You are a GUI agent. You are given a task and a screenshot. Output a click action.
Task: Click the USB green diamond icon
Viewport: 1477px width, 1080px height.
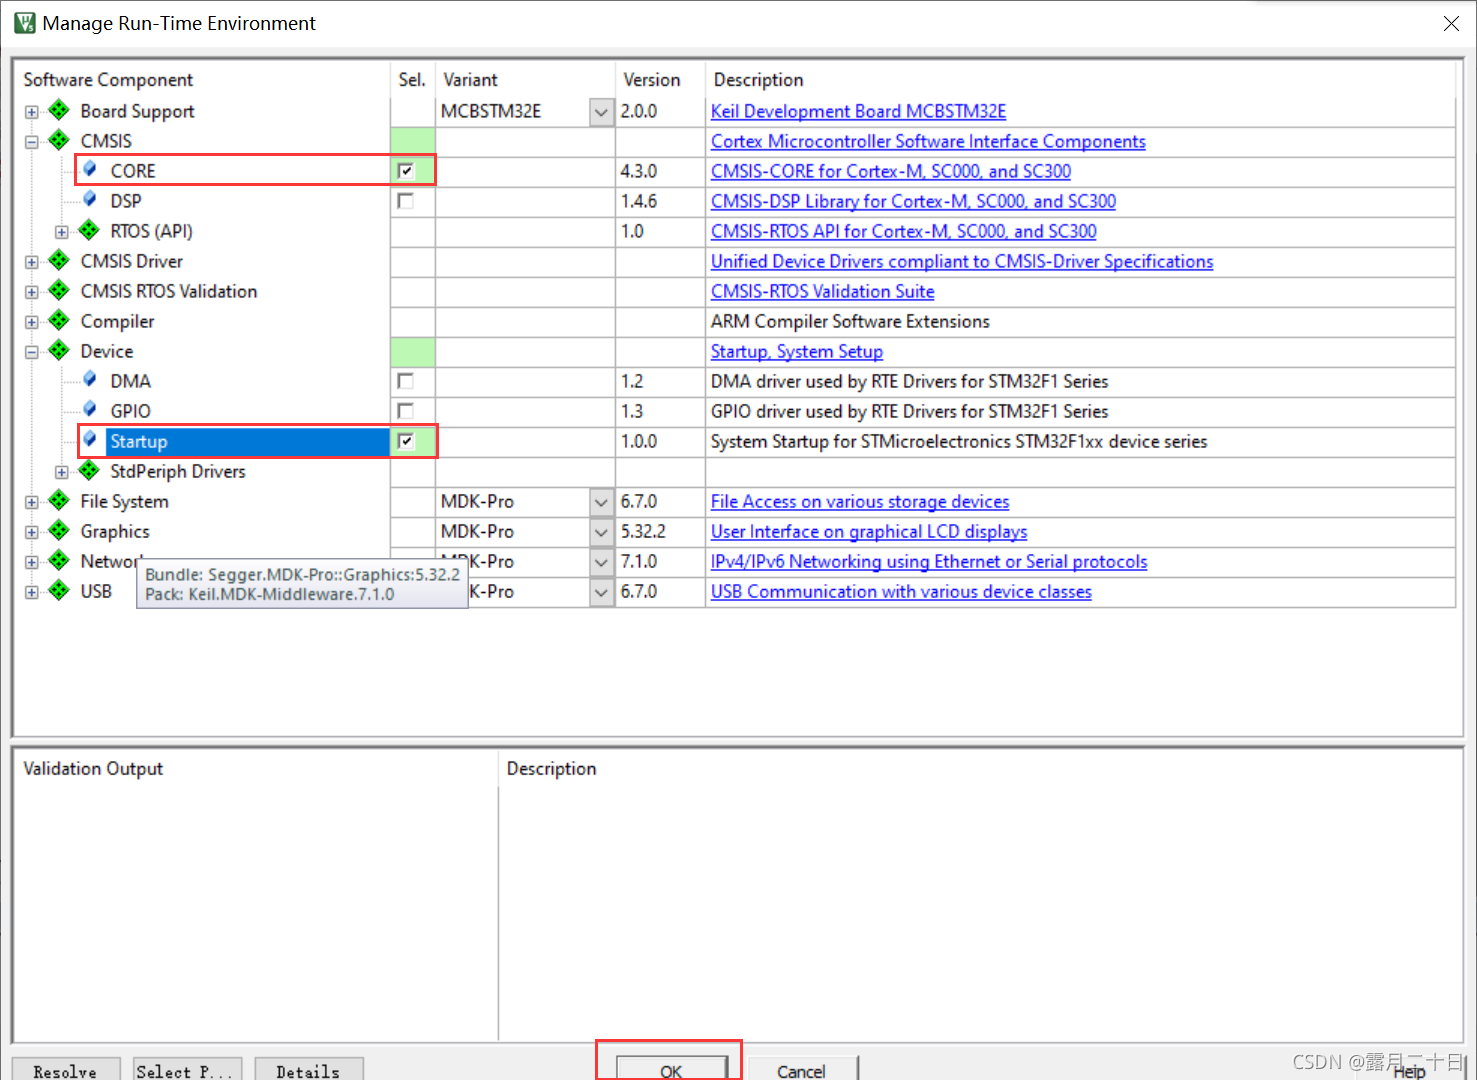(x=59, y=590)
